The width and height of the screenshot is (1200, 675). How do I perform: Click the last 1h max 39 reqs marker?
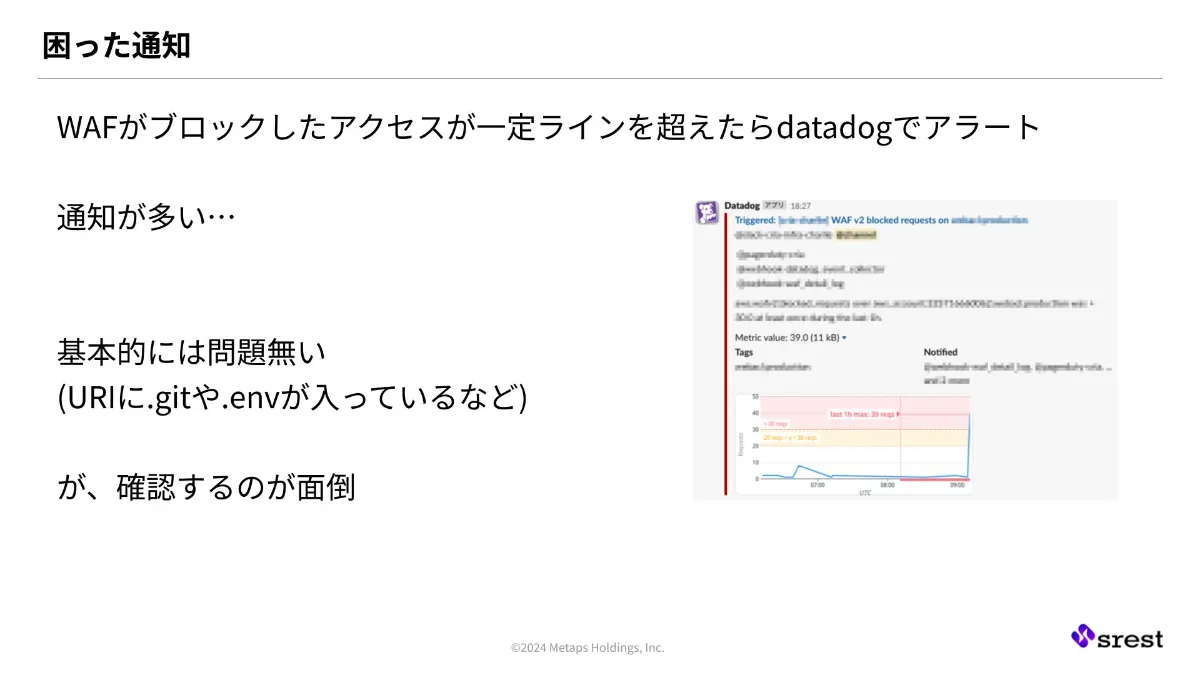click(x=864, y=414)
